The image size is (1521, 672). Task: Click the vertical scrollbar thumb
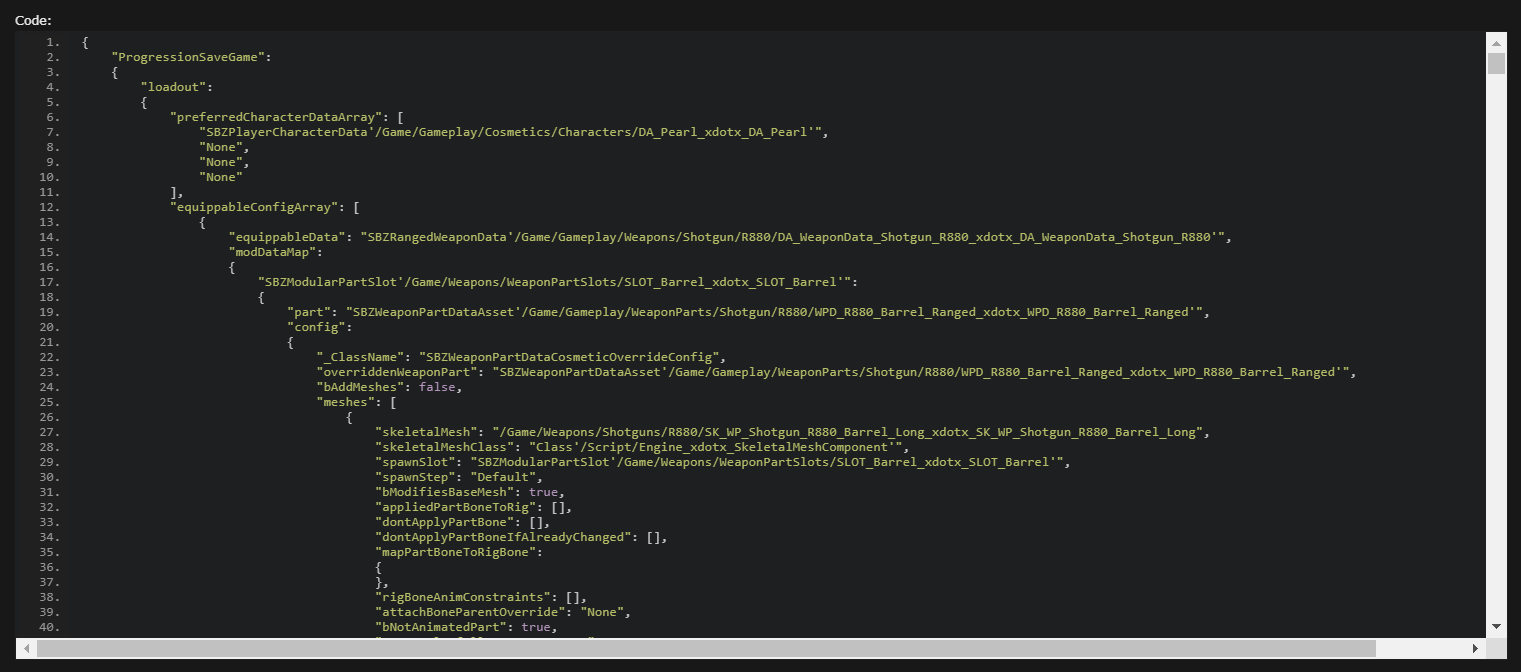click(x=1496, y=64)
